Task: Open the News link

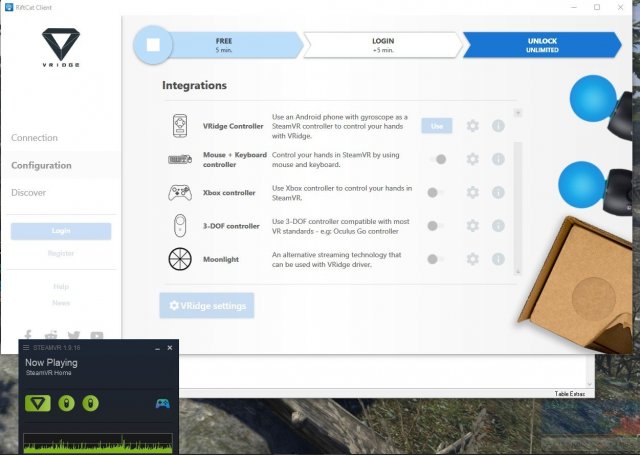Action: click(x=61, y=303)
